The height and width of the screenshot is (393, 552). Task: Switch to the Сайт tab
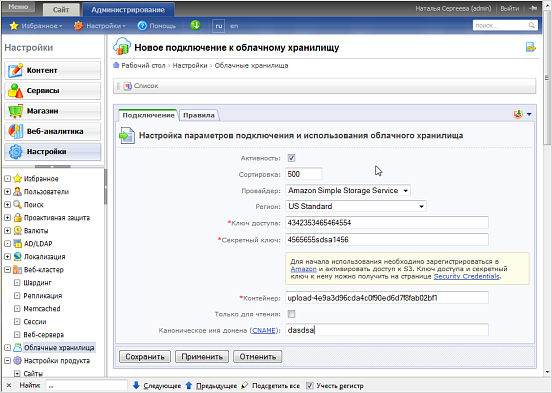point(61,10)
